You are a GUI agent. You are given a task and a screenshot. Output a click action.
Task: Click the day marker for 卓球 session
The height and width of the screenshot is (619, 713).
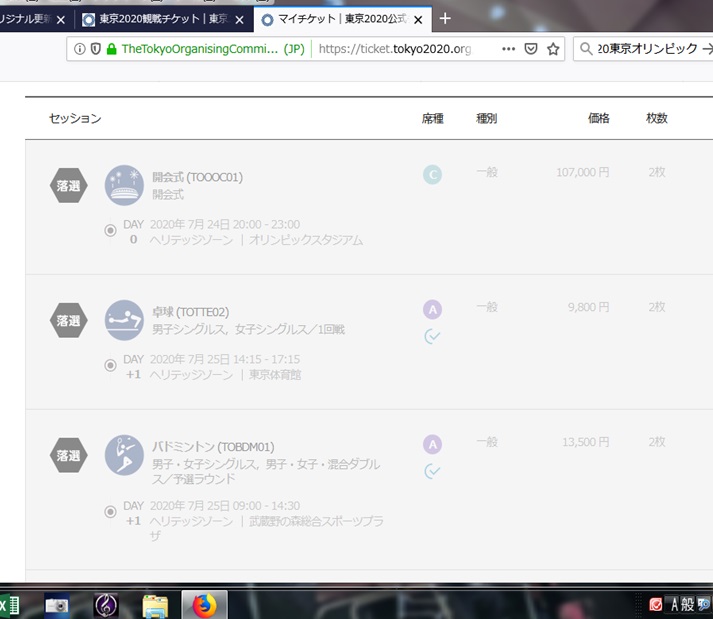pos(110,365)
